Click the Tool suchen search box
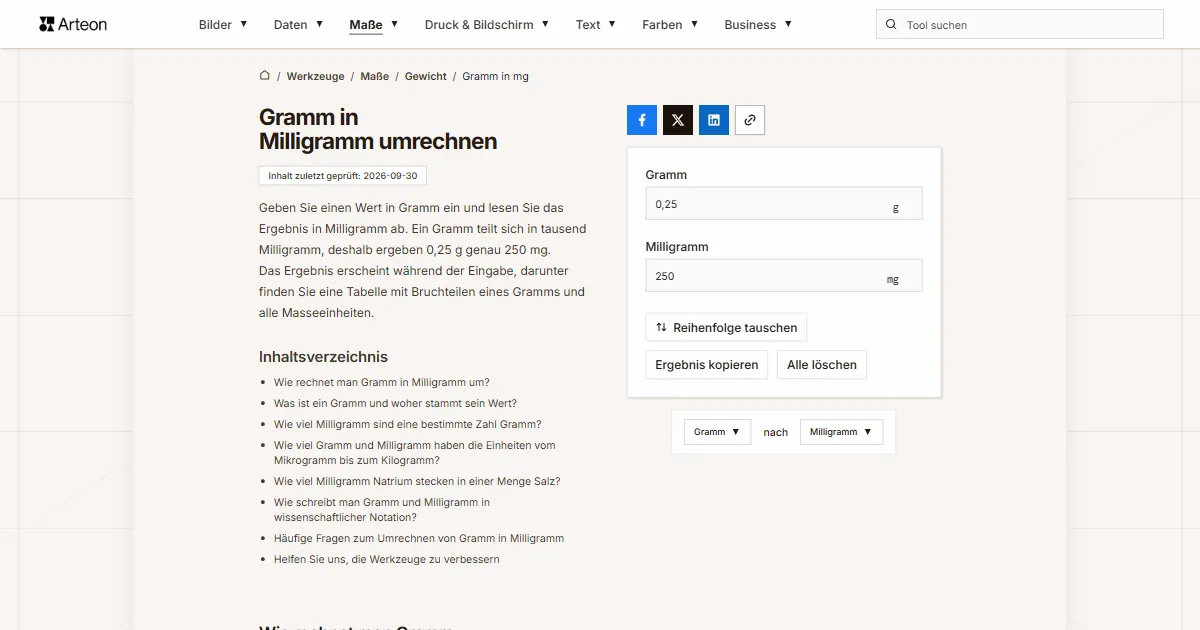 pyautogui.click(x=1020, y=24)
